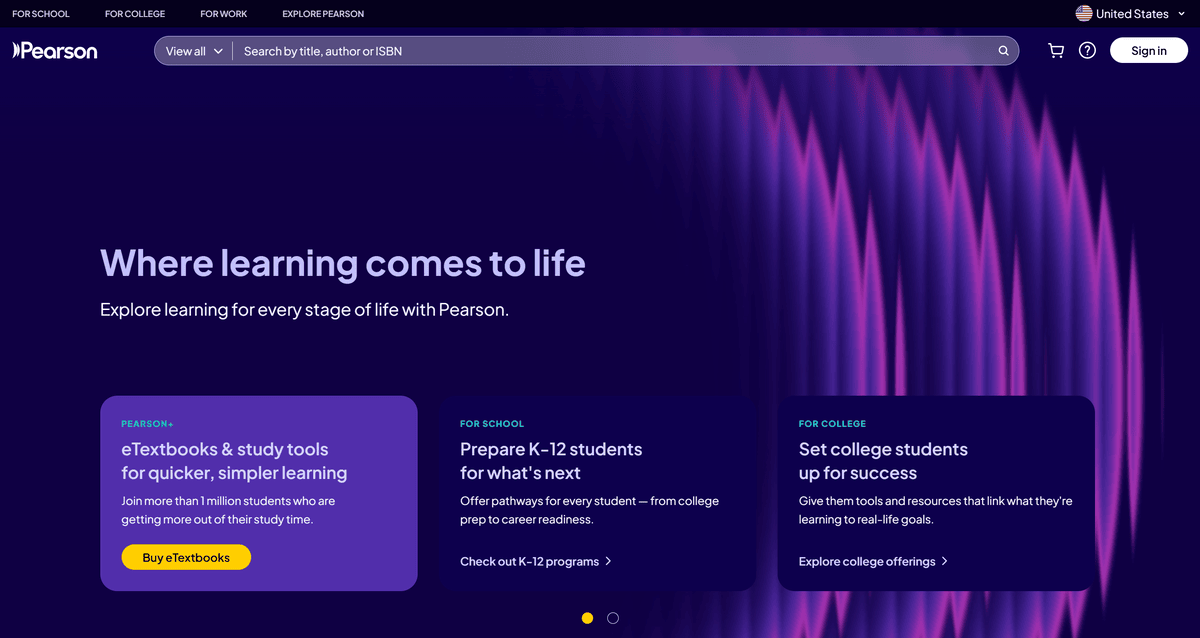Image resolution: width=1200 pixels, height=638 pixels.
Task: Open the Explore Pearson menu
Action: [x=323, y=14]
